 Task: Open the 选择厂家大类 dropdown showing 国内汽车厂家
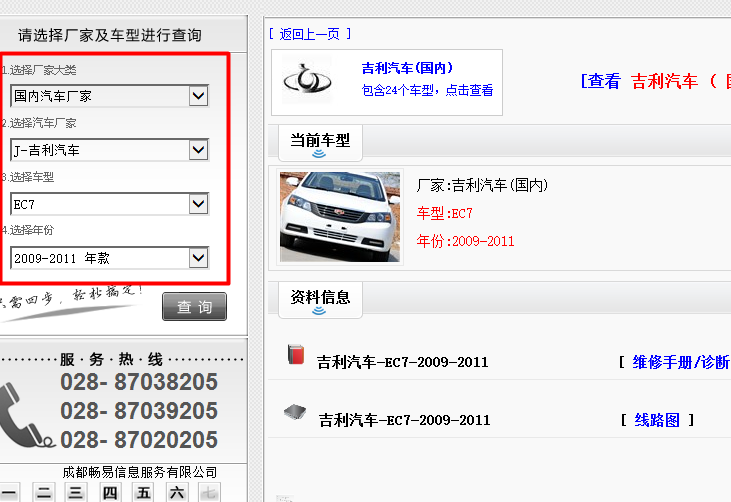[x=110, y=96]
